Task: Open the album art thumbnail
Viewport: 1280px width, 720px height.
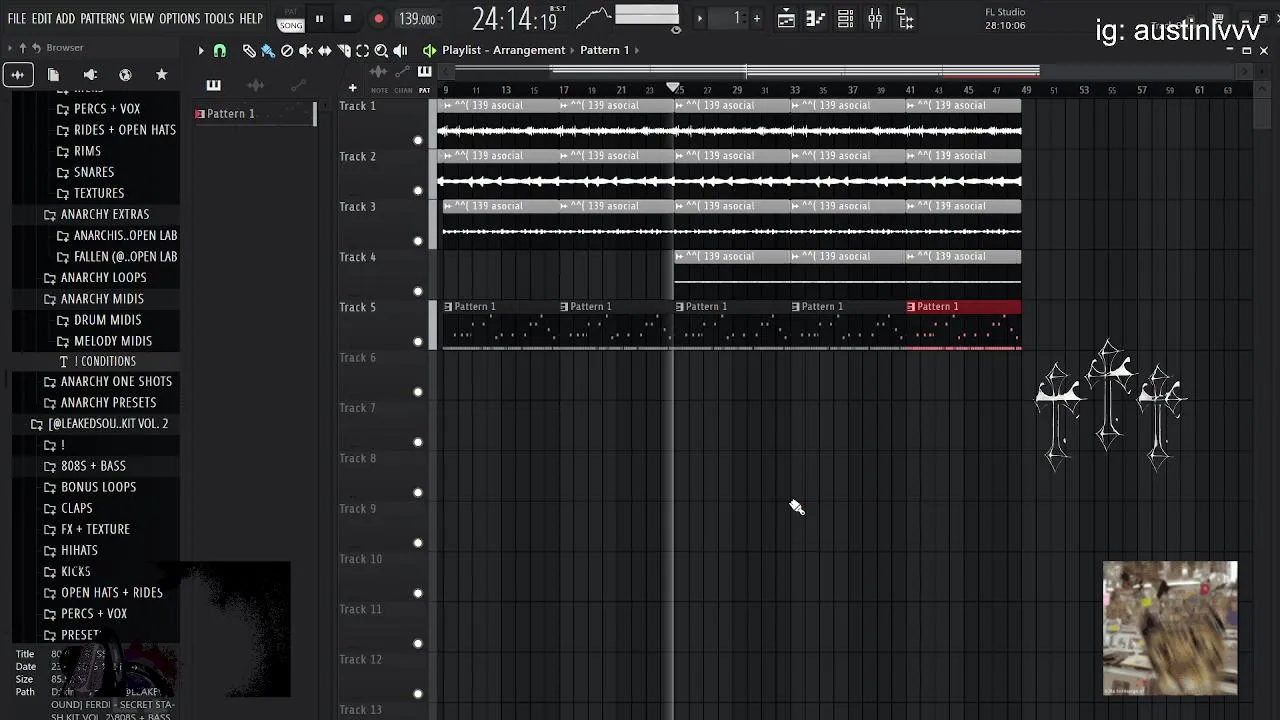Action: point(1170,628)
